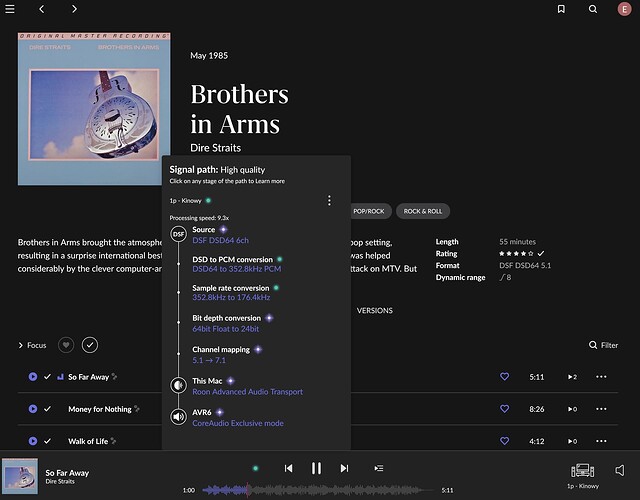
Task: Click the AVR6 speaker output icon
Action: pyautogui.click(x=178, y=417)
